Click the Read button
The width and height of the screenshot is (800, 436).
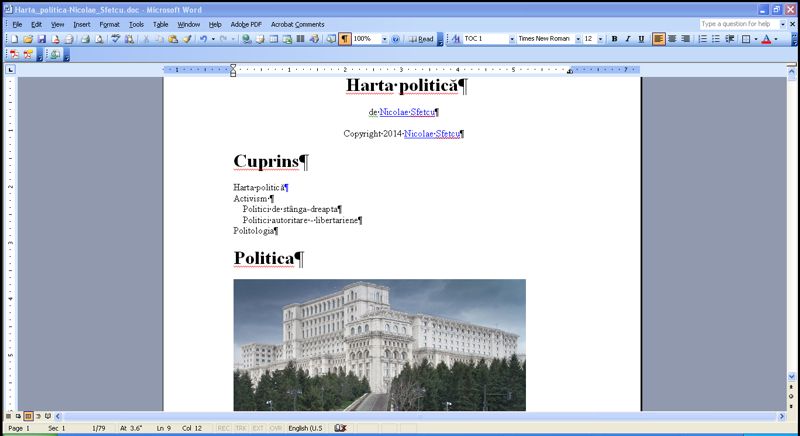pyautogui.click(x=421, y=39)
